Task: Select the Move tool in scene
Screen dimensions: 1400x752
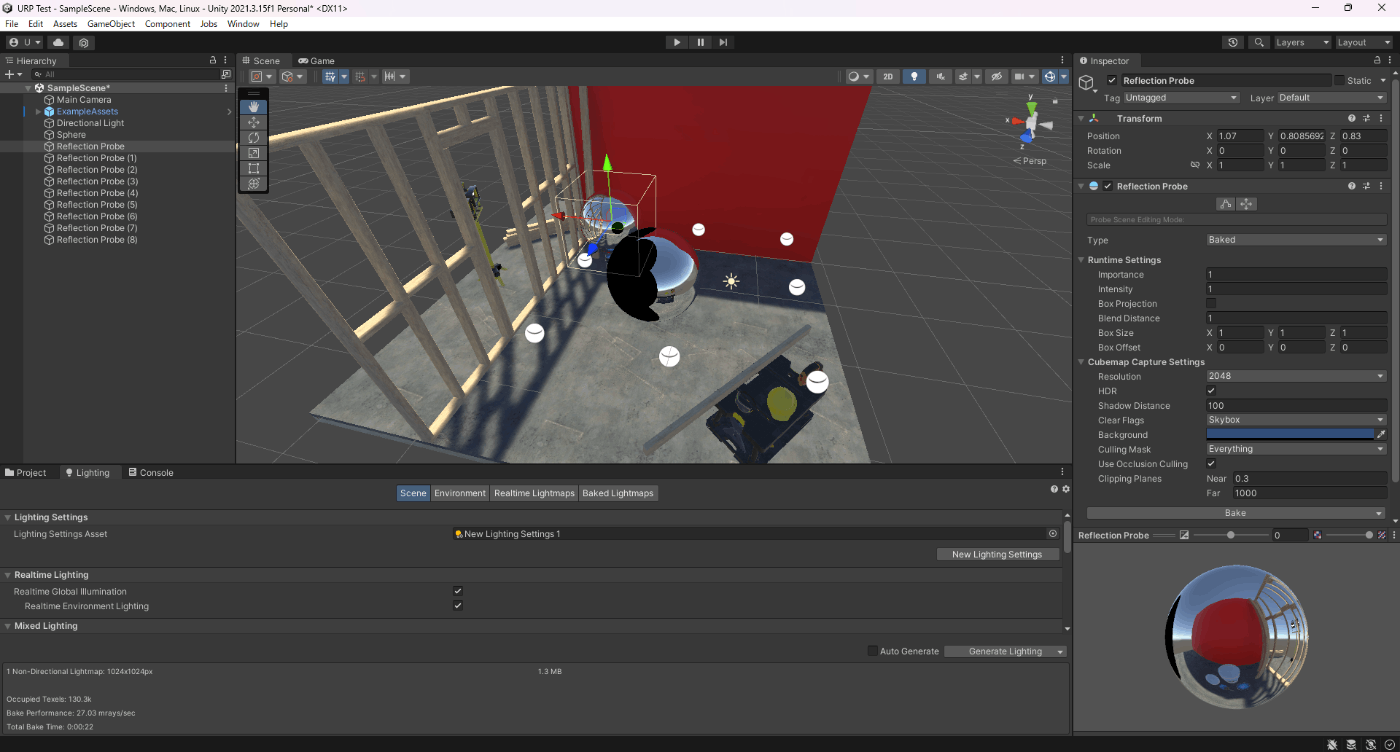Action: coord(254,122)
